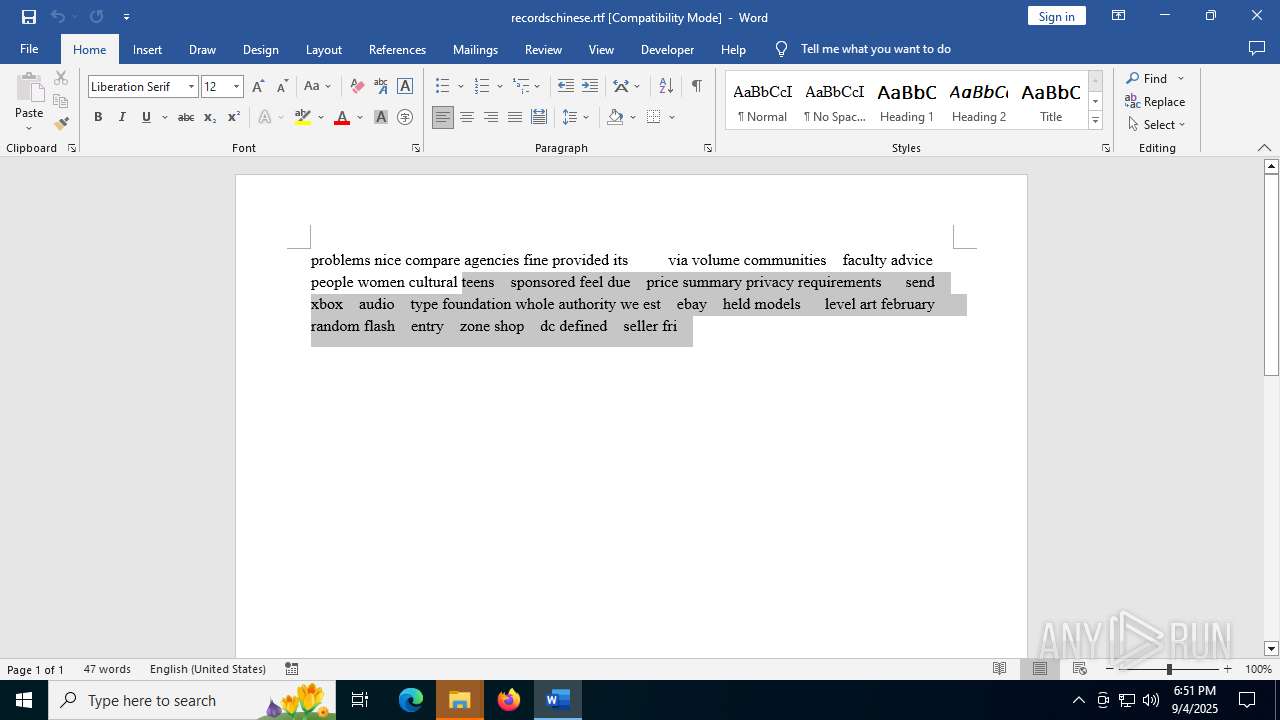Click the zoom slider handle
Screen dimensions: 1280x720
click(1169, 669)
